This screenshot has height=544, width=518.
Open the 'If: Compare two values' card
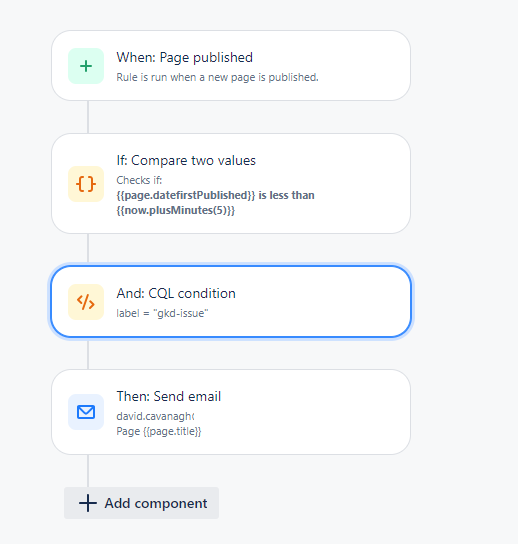(x=231, y=184)
